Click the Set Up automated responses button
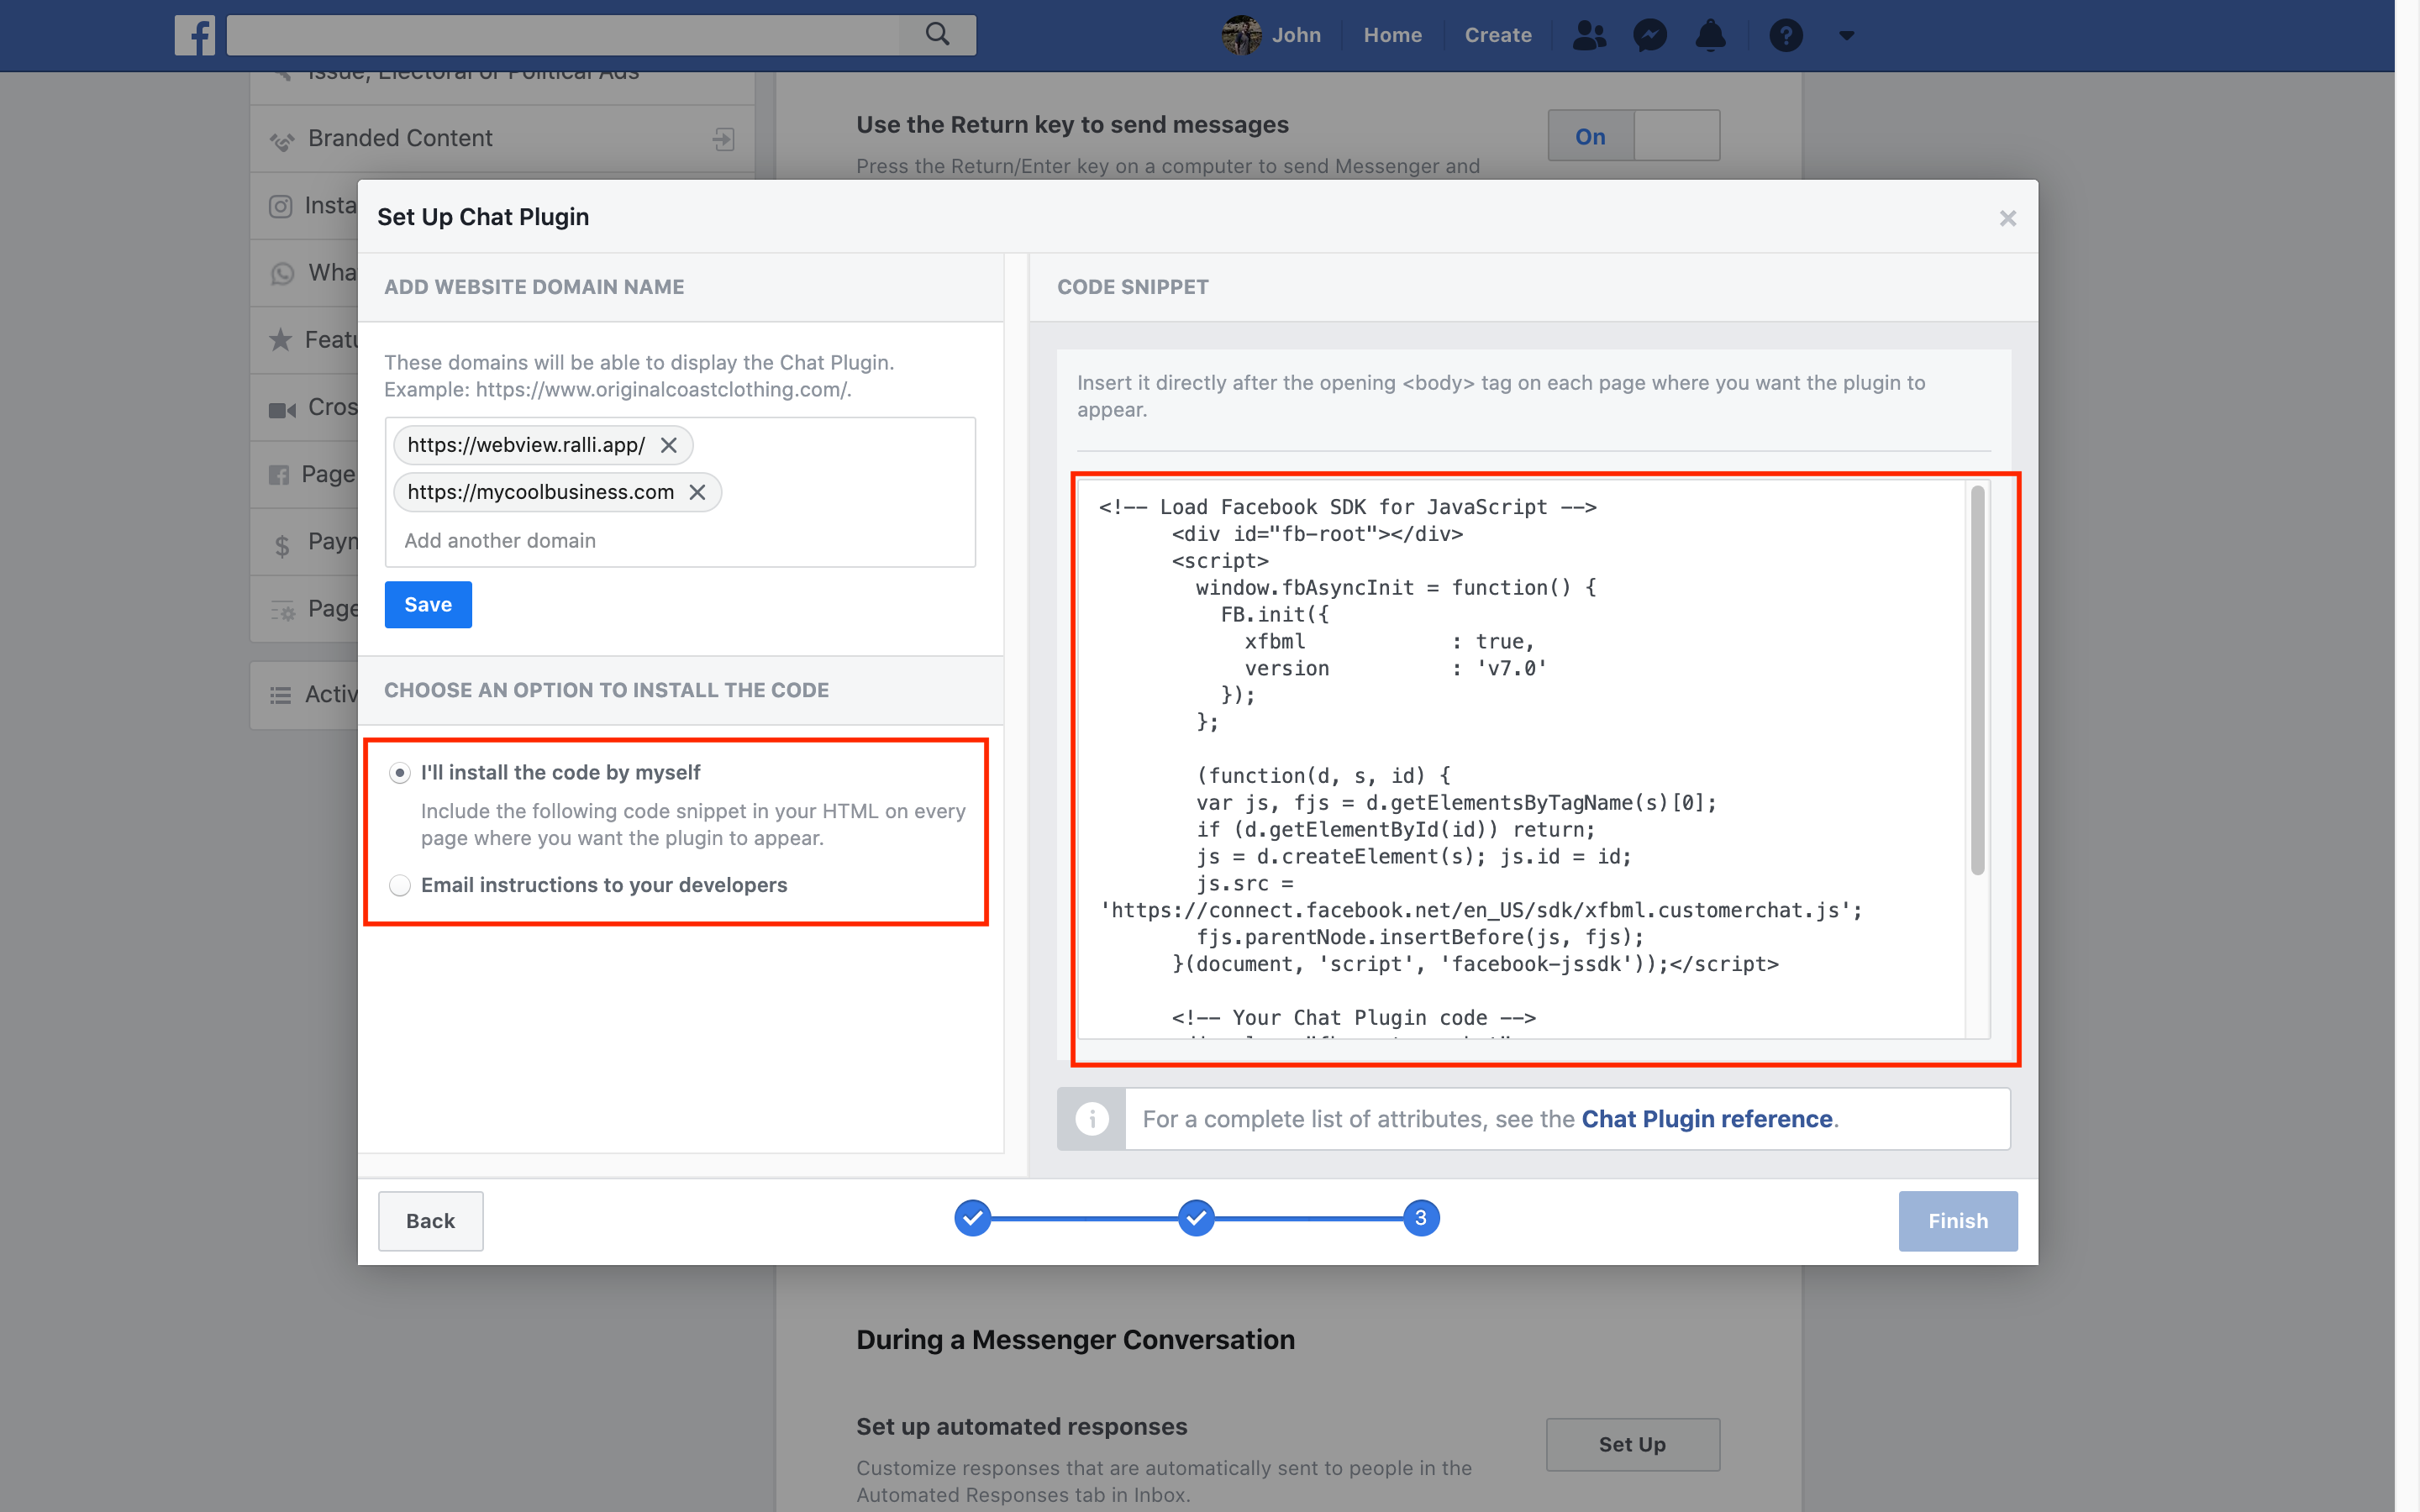 tap(1631, 1444)
